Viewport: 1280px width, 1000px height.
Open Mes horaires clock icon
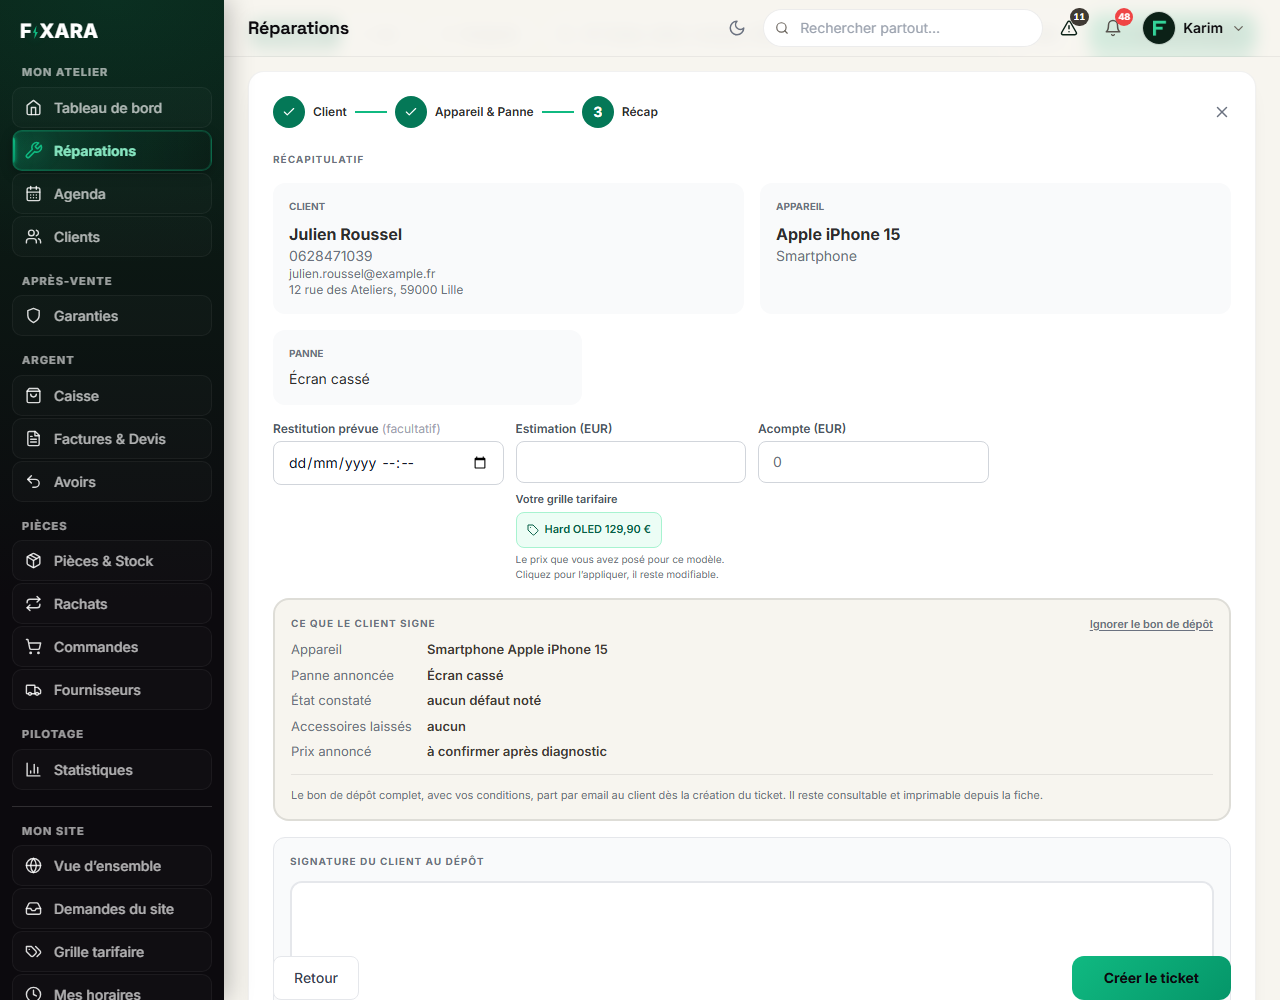34,994
